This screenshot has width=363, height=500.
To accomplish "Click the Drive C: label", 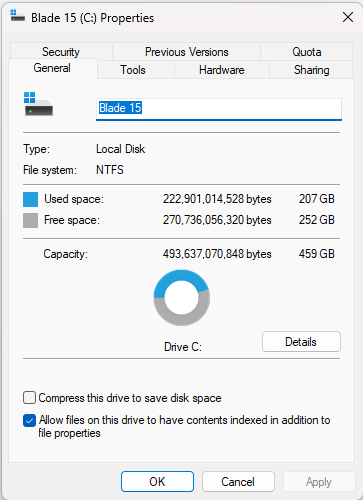I will coord(183,347).
